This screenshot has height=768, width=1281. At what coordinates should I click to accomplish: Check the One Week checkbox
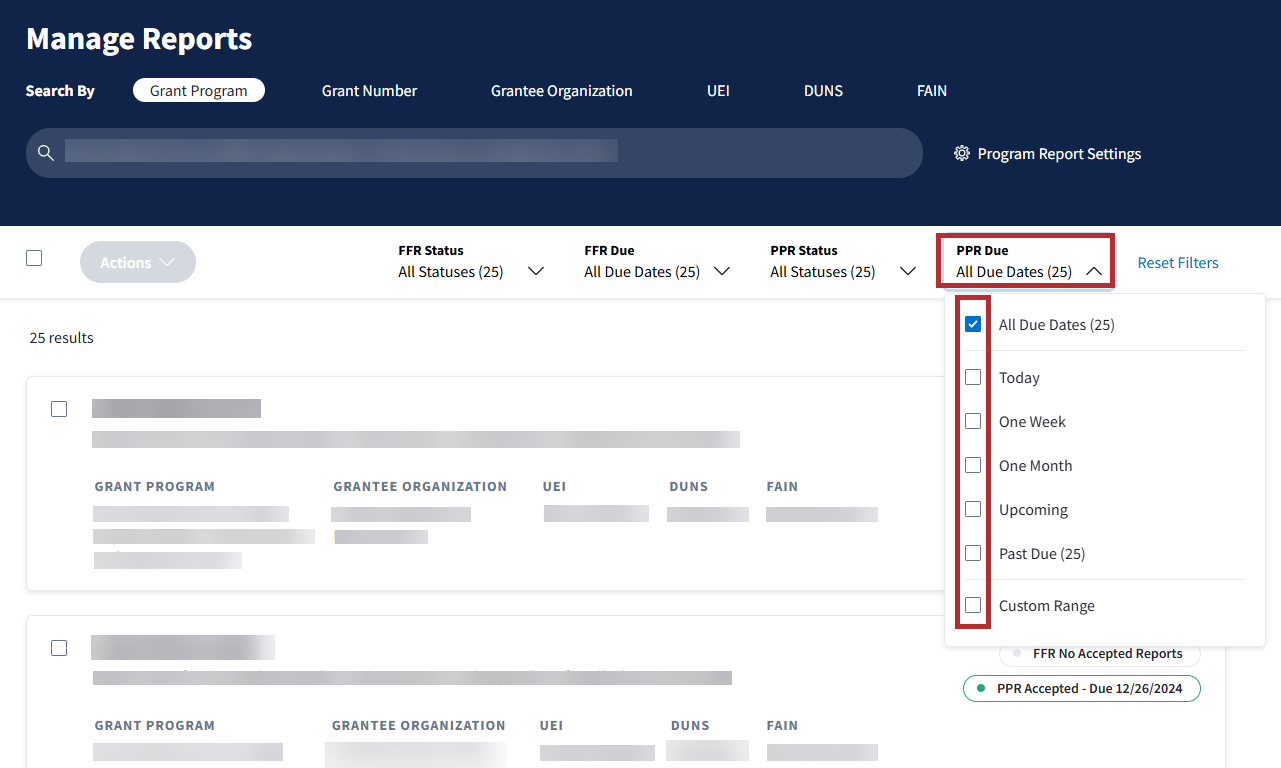[973, 422]
